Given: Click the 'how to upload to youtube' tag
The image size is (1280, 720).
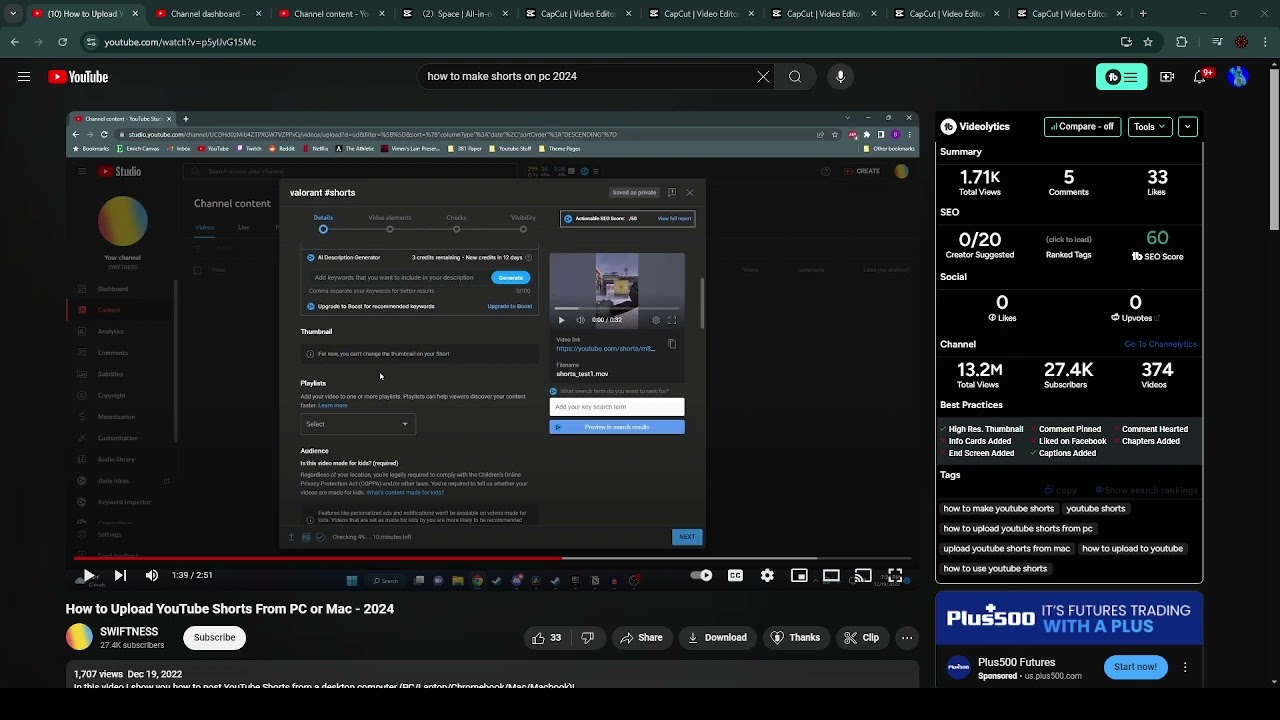Looking at the screenshot, I should 1132,549.
